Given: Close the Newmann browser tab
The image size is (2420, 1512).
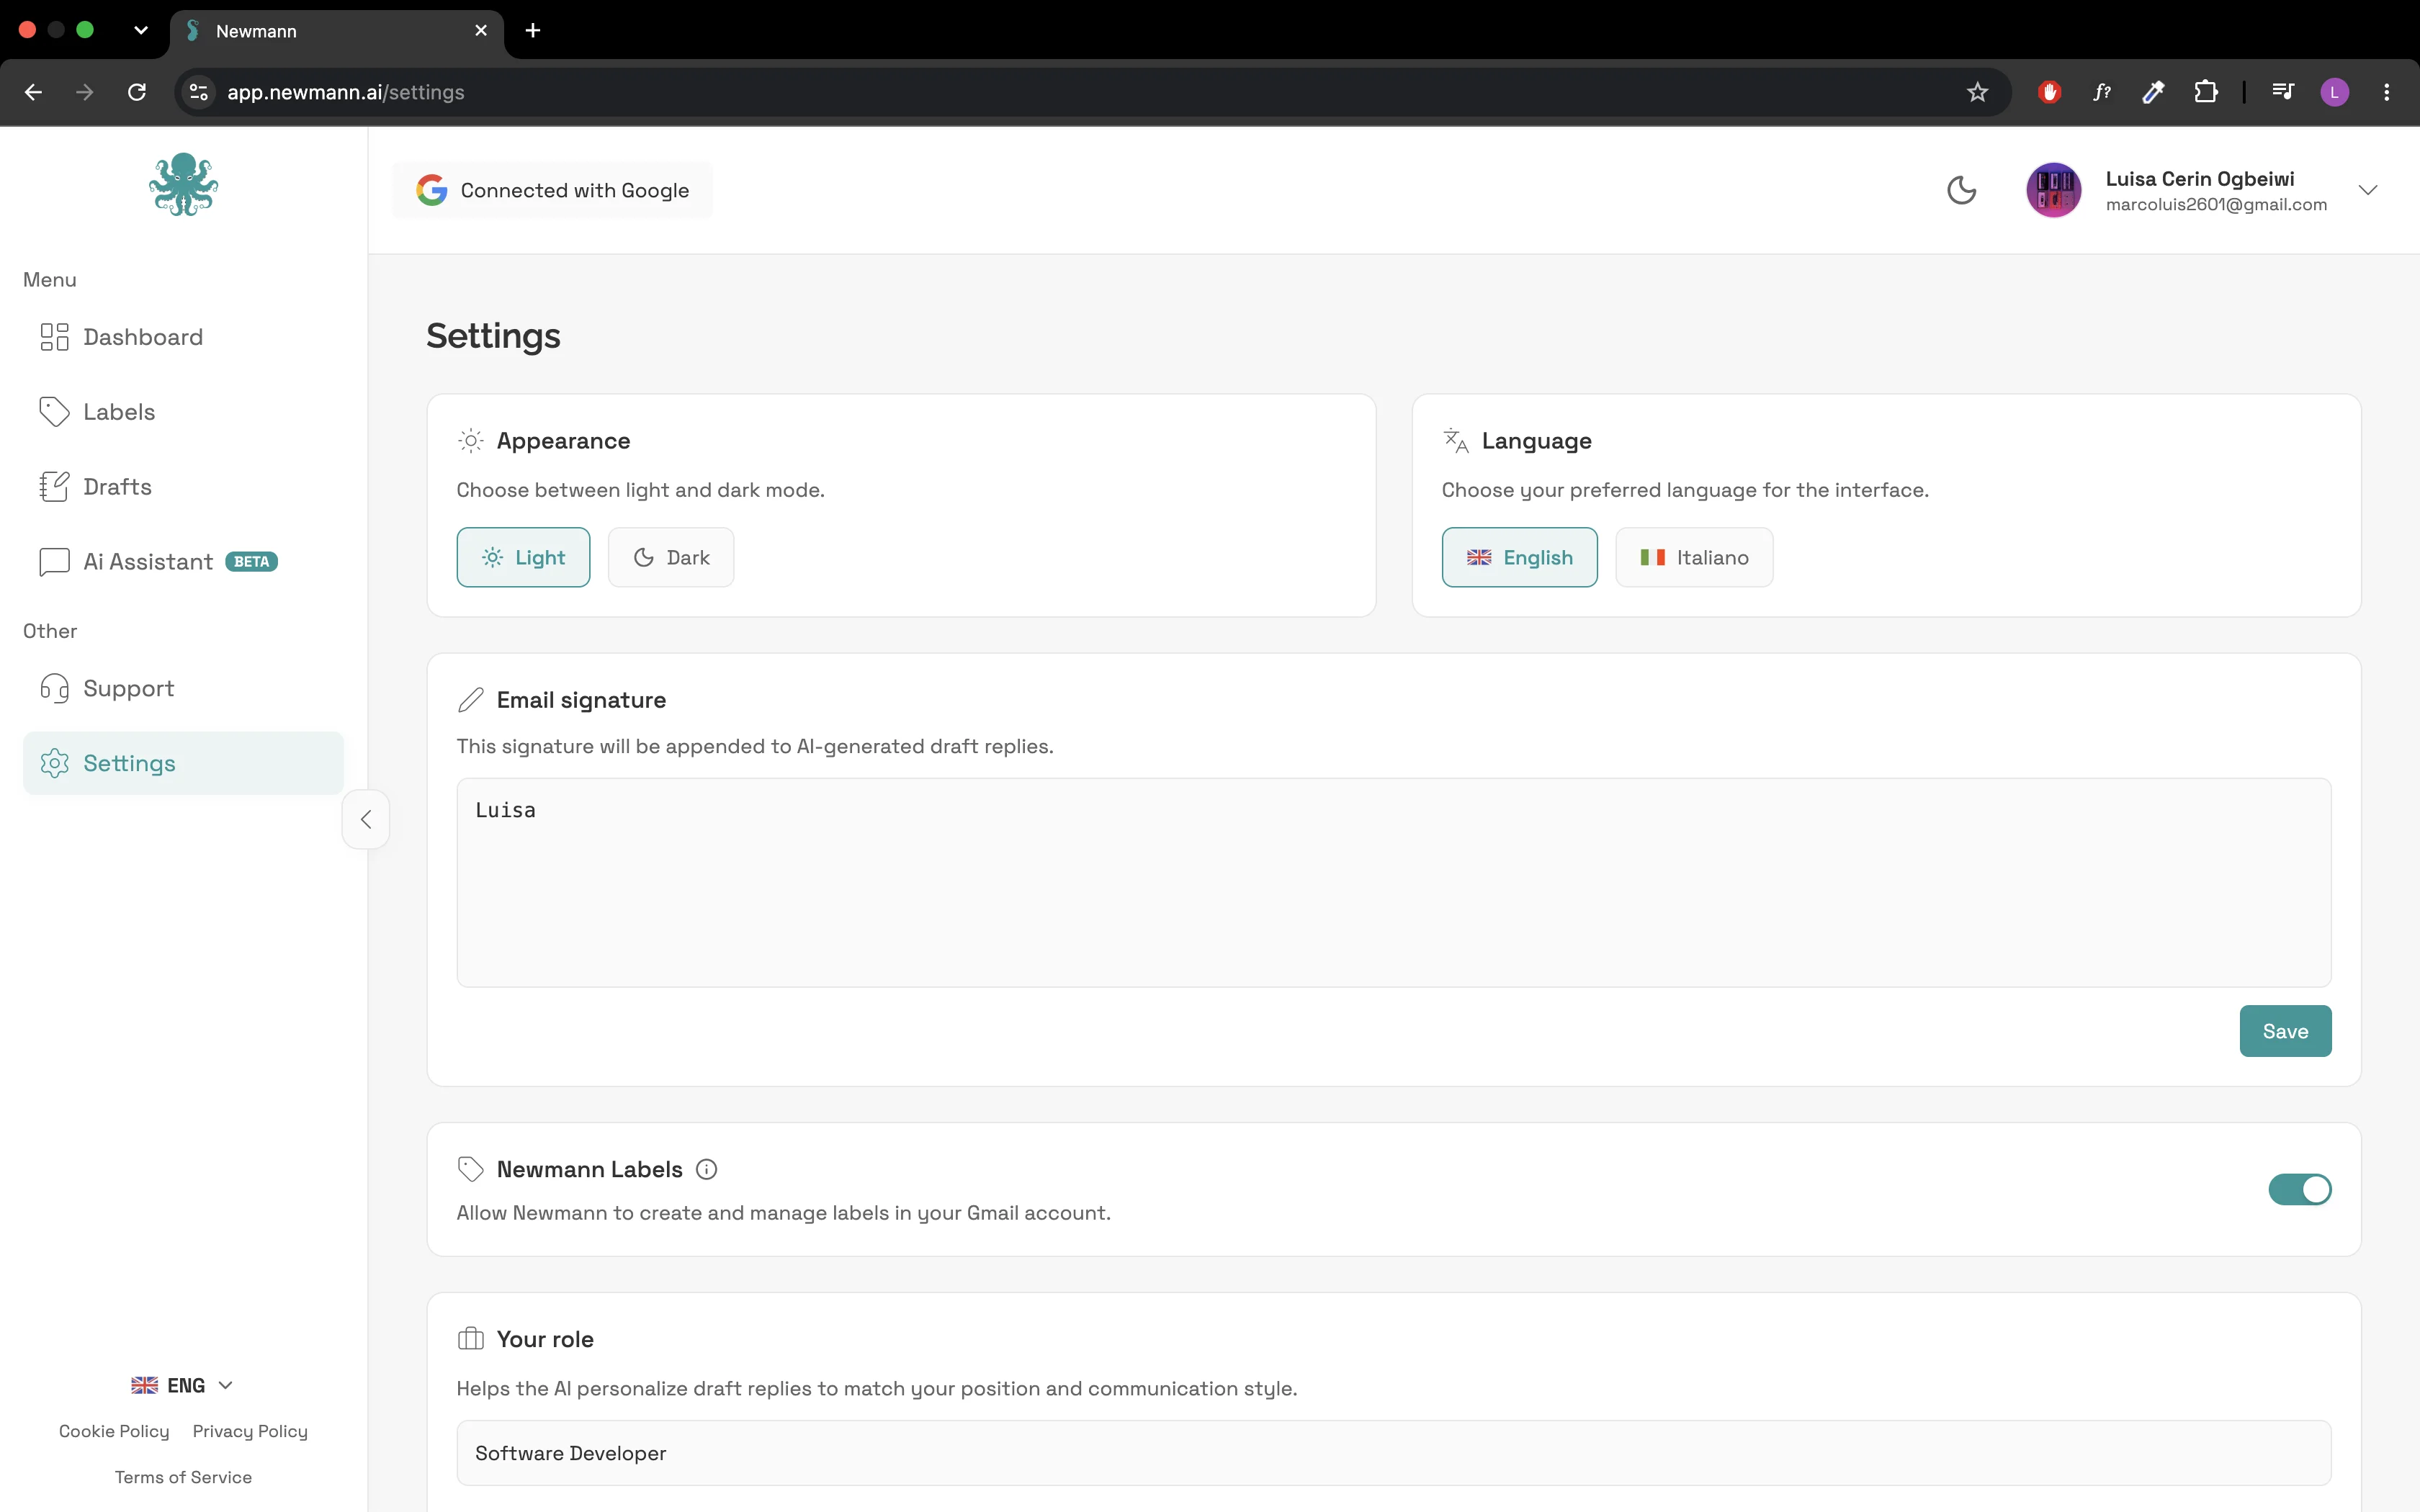Looking at the screenshot, I should (481, 31).
